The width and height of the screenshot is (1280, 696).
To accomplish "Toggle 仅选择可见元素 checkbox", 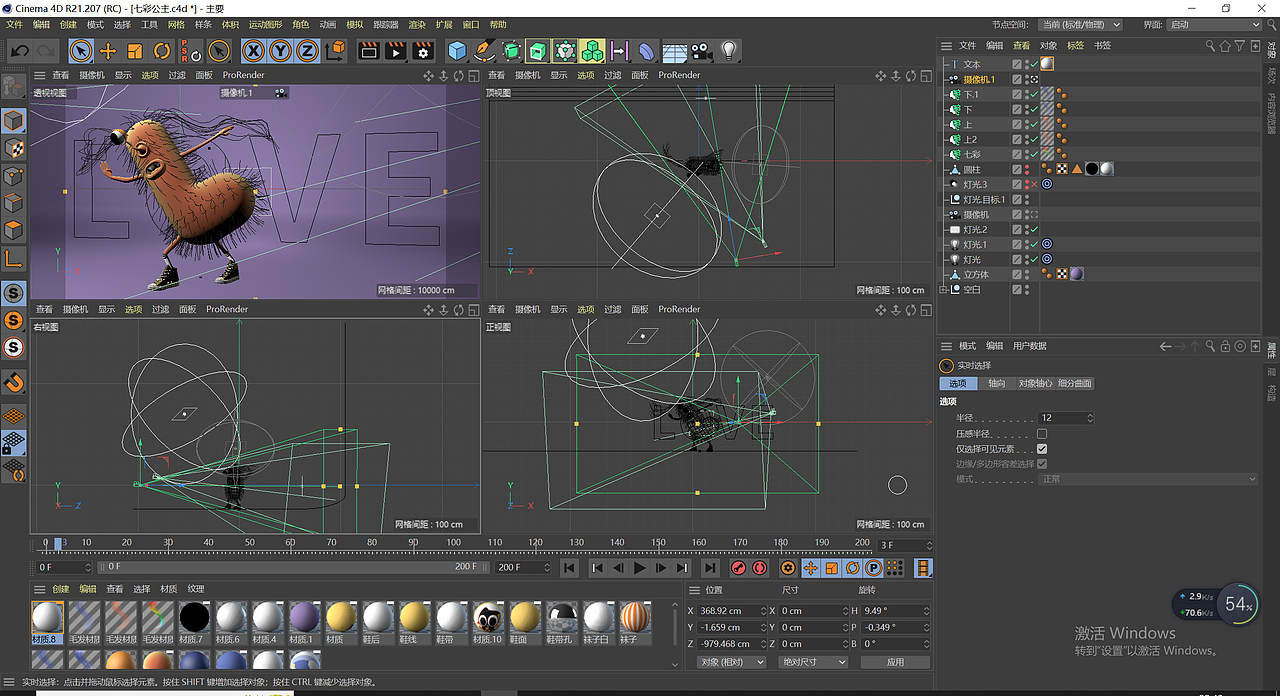I will (1042, 449).
